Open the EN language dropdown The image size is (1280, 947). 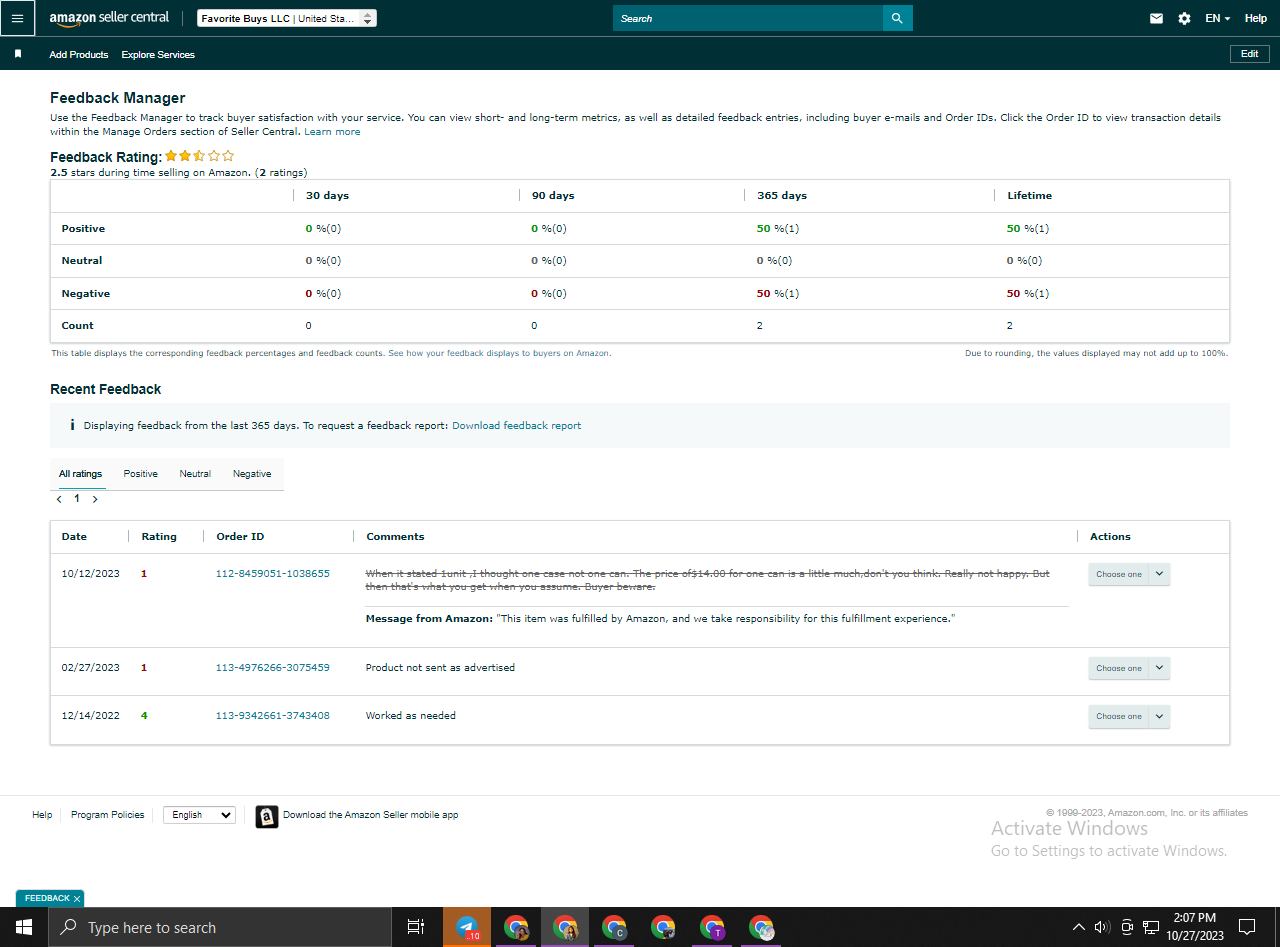coord(1217,18)
